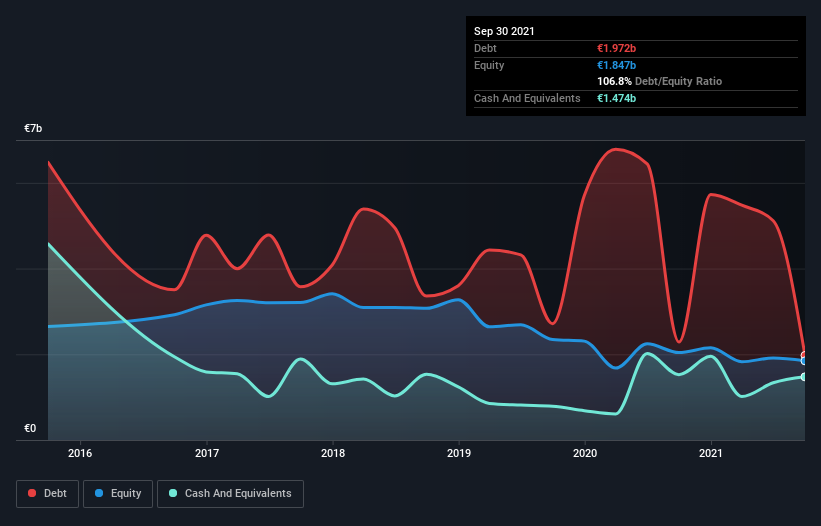
Task: Click the €1.474b cash value
Action: point(616,98)
